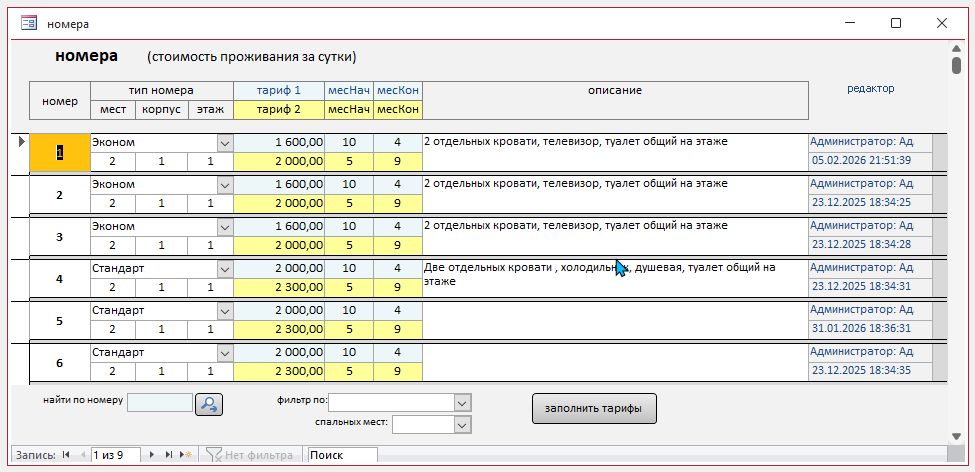Click the record selector arrow of row 1

[x=22, y=142]
